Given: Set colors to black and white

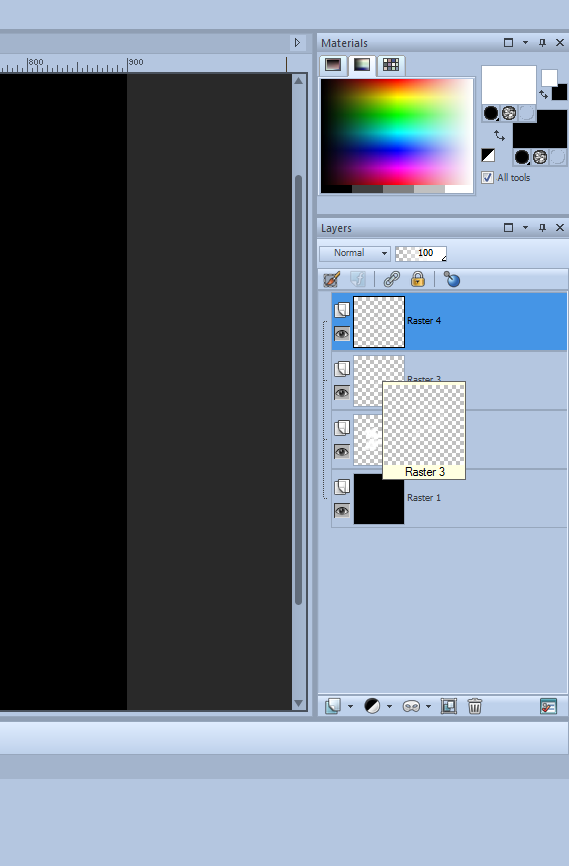Looking at the screenshot, I should tap(488, 155).
